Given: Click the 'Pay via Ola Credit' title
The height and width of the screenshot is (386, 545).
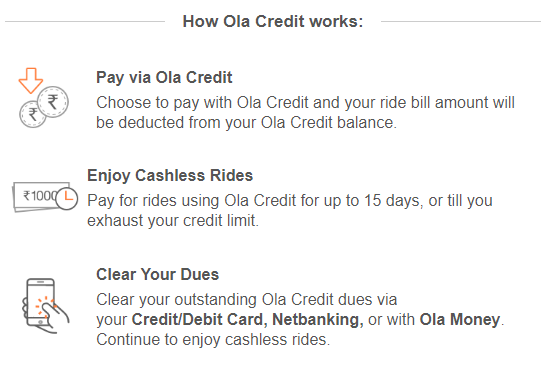Looking at the screenshot, I should [x=164, y=77].
